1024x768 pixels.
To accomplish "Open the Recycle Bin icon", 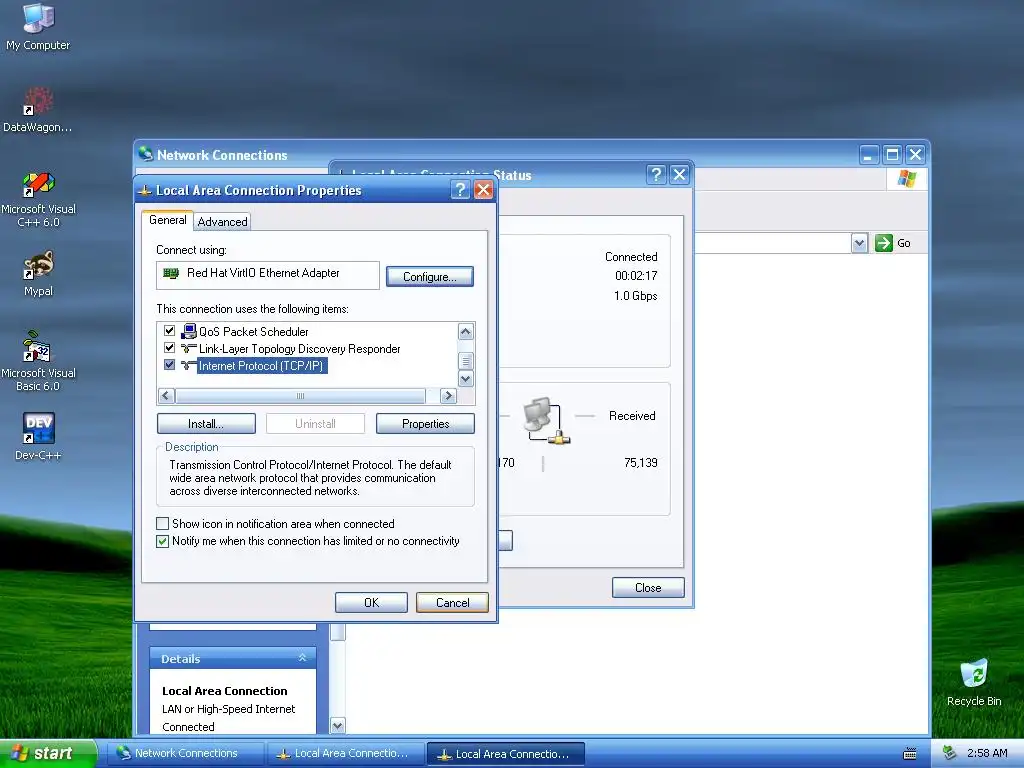I will pyautogui.click(x=974, y=682).
